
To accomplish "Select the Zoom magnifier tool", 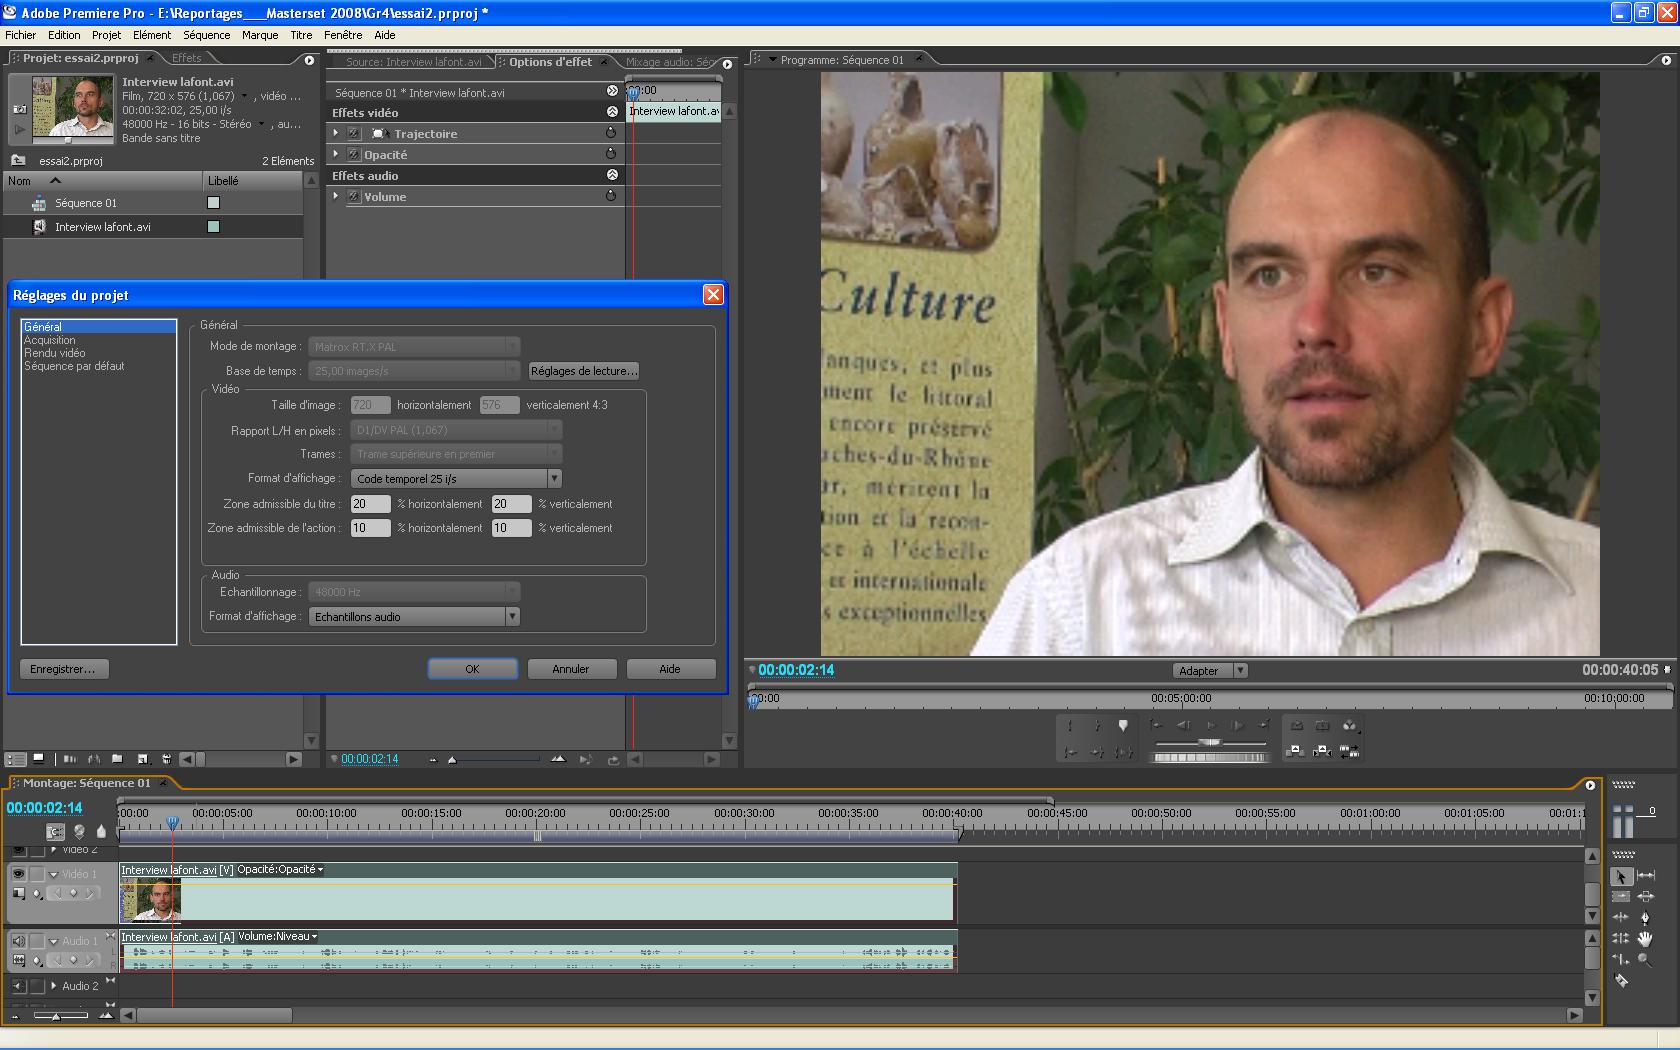I will point(1646,959).
